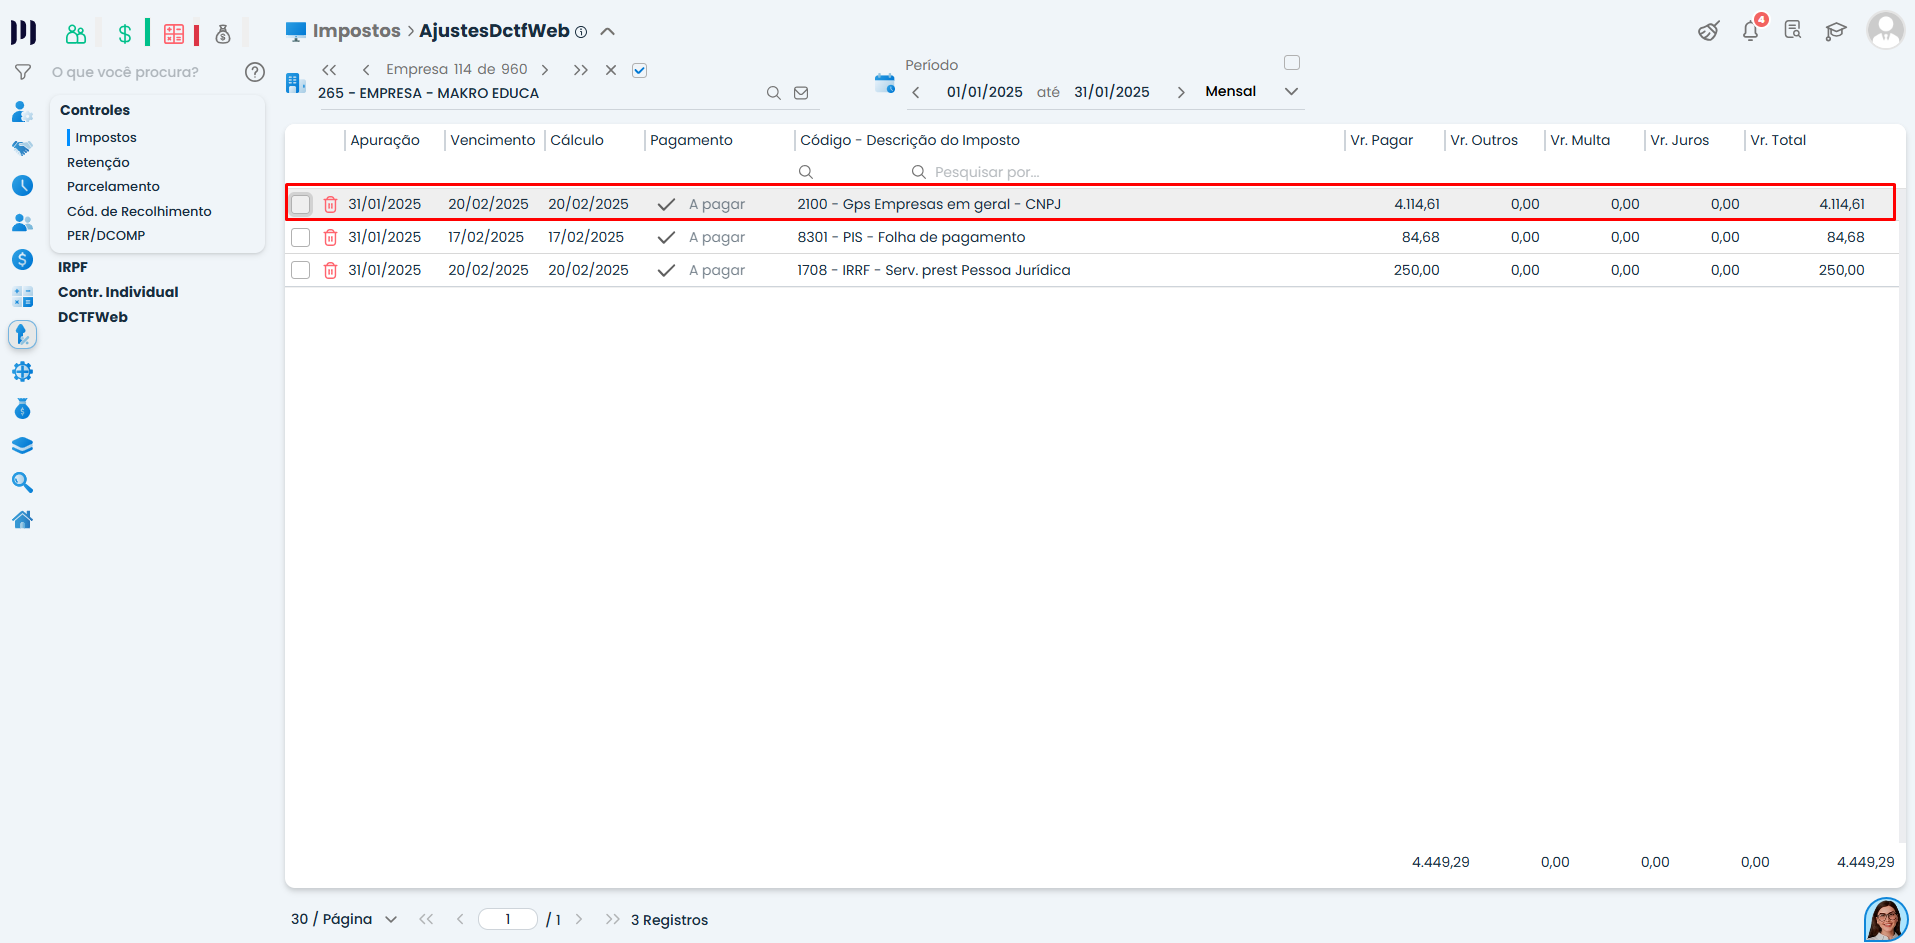Image resolution: width=1915 pixels, height=943 pixels.
Task: Click the trash icon on the 8301 PIS row
Action: [x=330, y=237]
